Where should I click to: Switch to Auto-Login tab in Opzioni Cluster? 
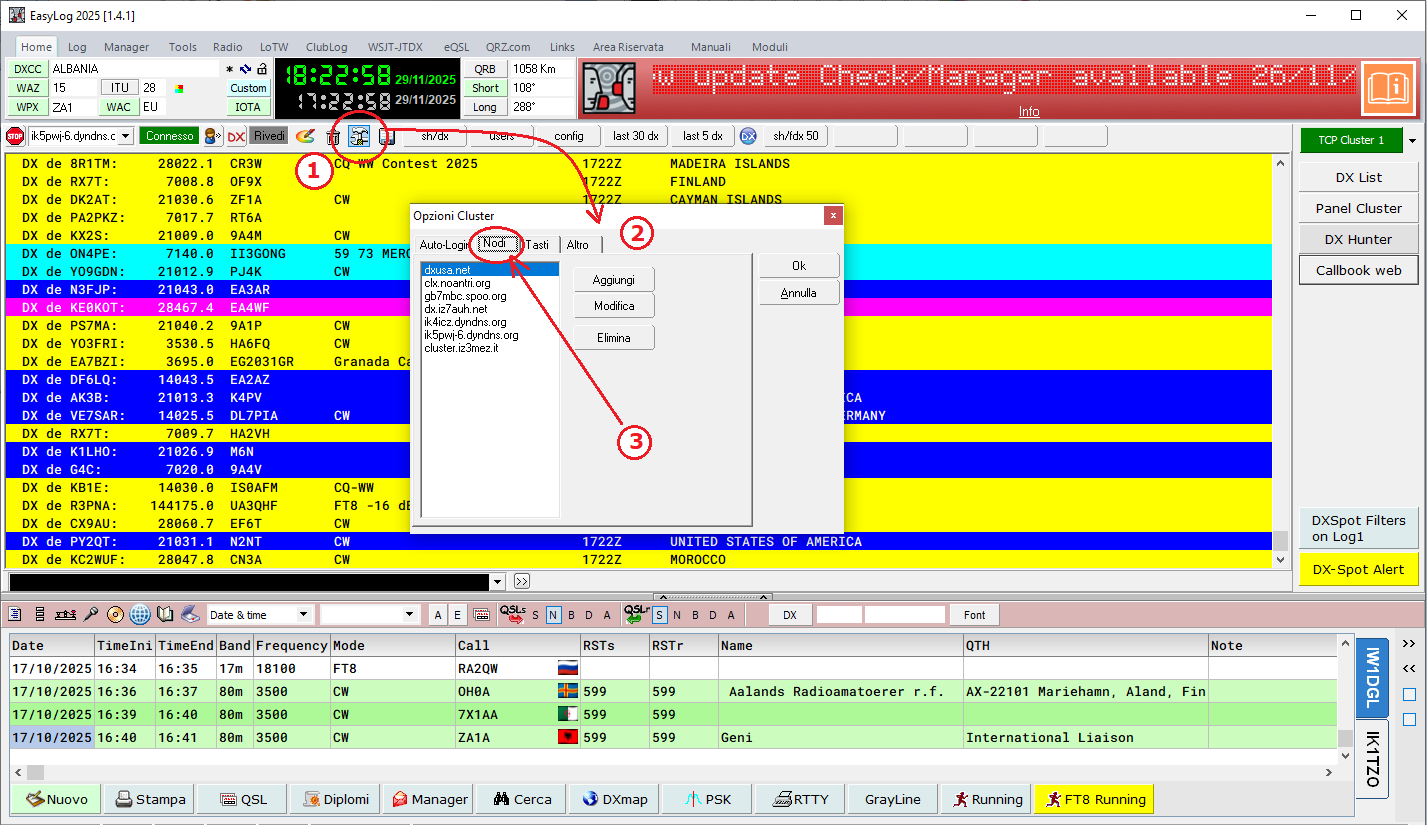[444, 245]
